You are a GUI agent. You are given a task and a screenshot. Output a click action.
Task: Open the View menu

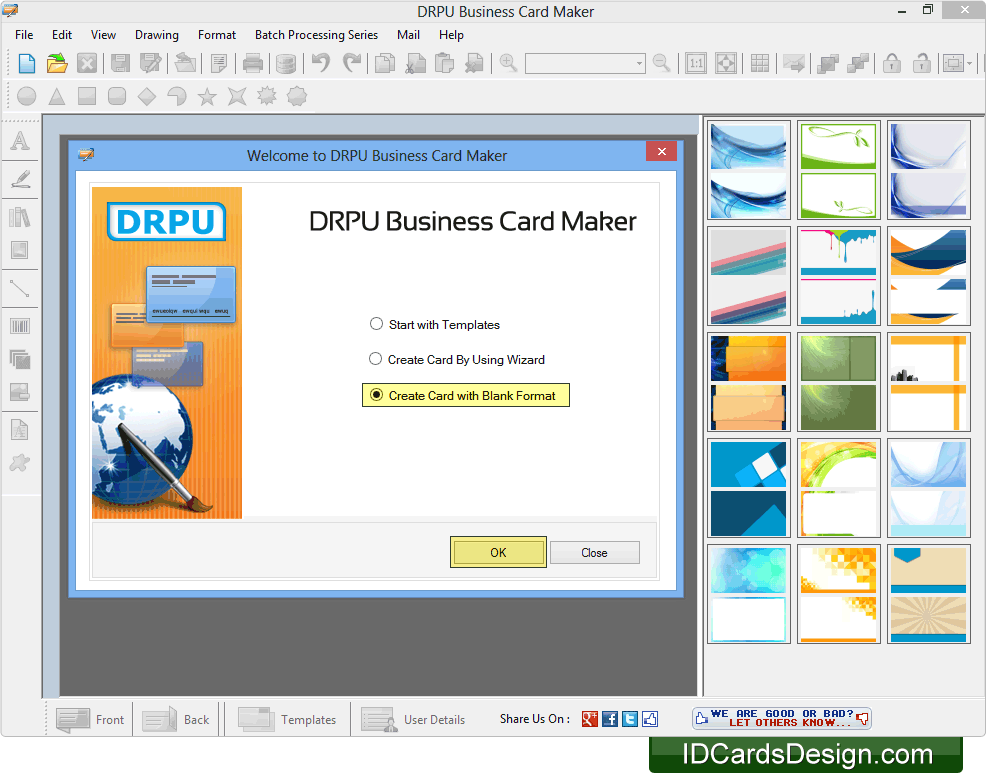click(x=103, y=35)
